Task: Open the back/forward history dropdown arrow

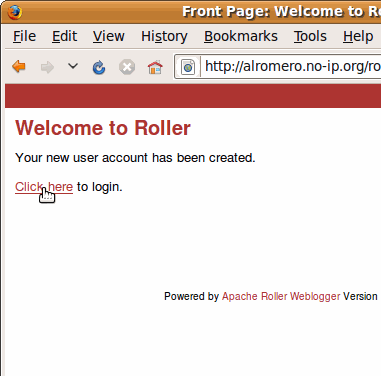Action: click(73, 66)
